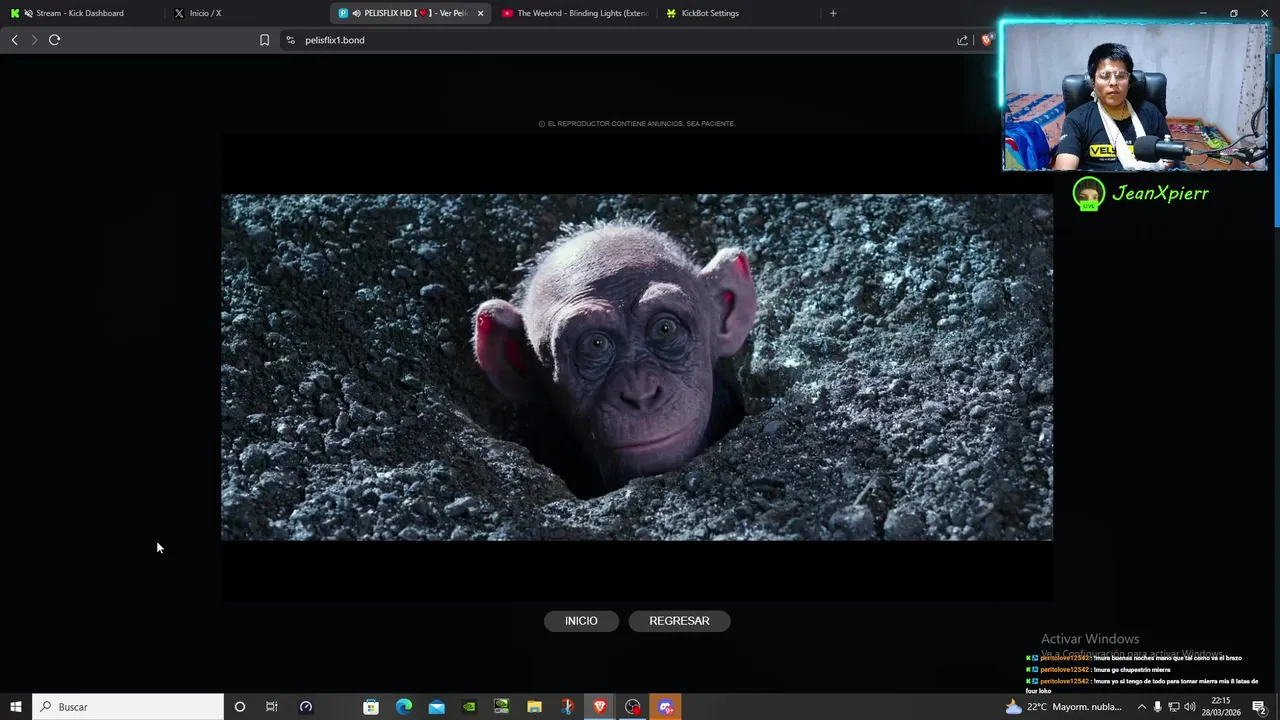This screenshot has height=720, width=1280.
Task: Bookmark this page with the bookmark icon
Action: pyautogui.click(x=264, y=40)
